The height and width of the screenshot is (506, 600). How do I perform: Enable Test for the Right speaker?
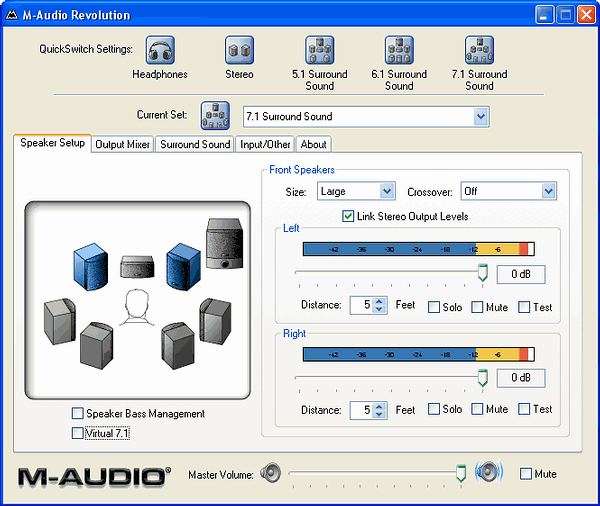524,409
